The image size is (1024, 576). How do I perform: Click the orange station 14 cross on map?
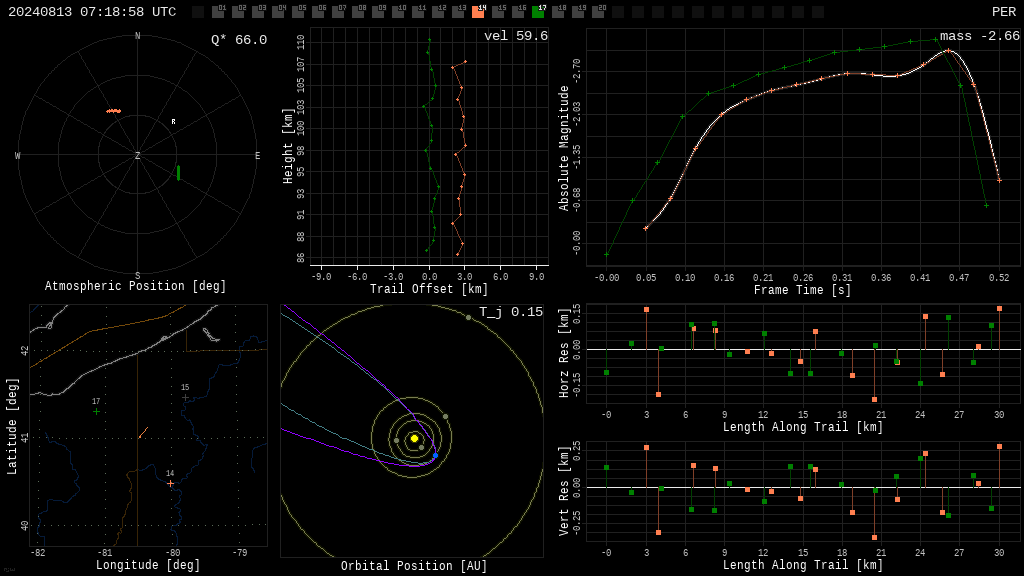[170, 483]
